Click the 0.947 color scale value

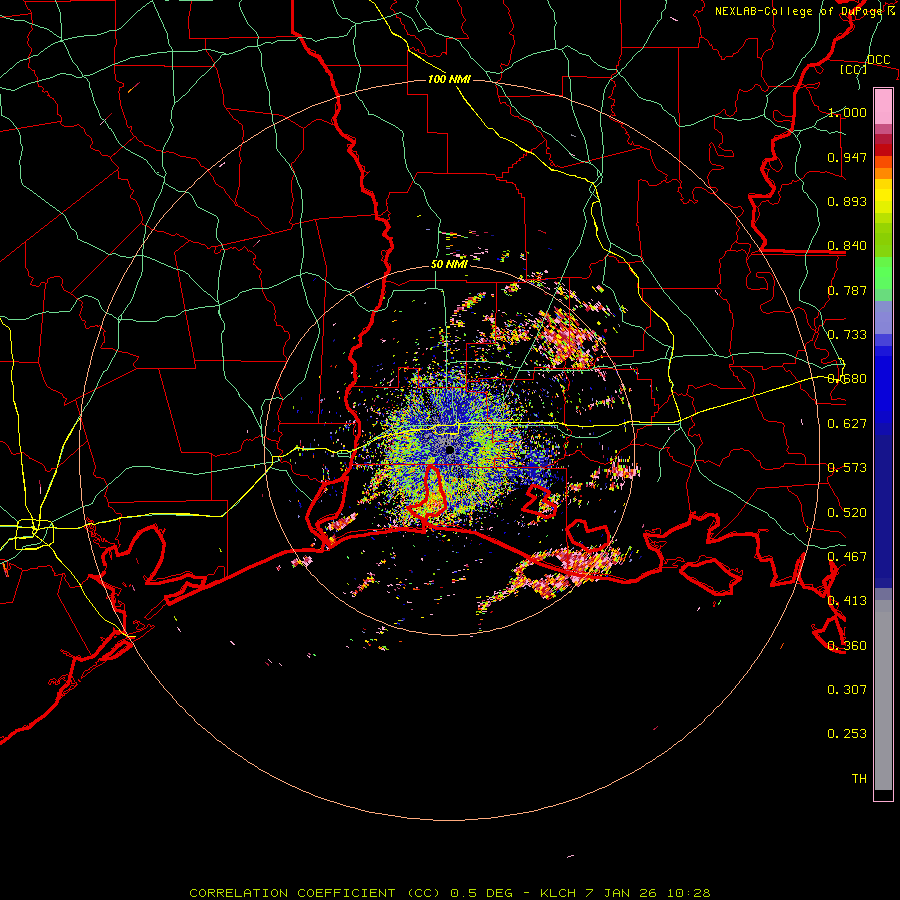pos(847,157)
